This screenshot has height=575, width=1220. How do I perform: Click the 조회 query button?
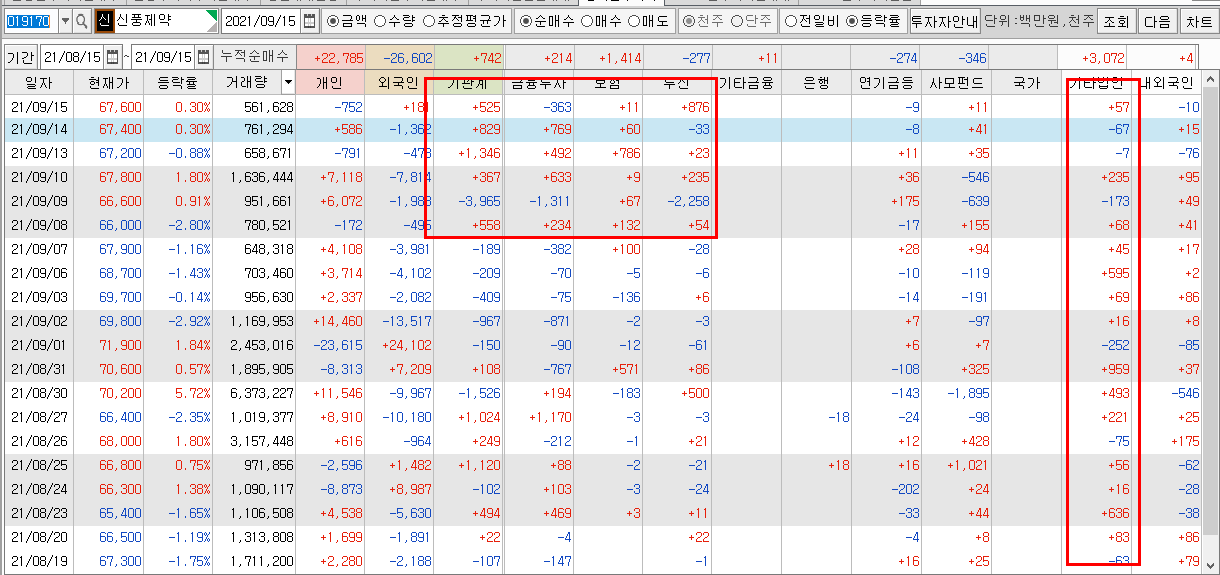pos(1115,20)
